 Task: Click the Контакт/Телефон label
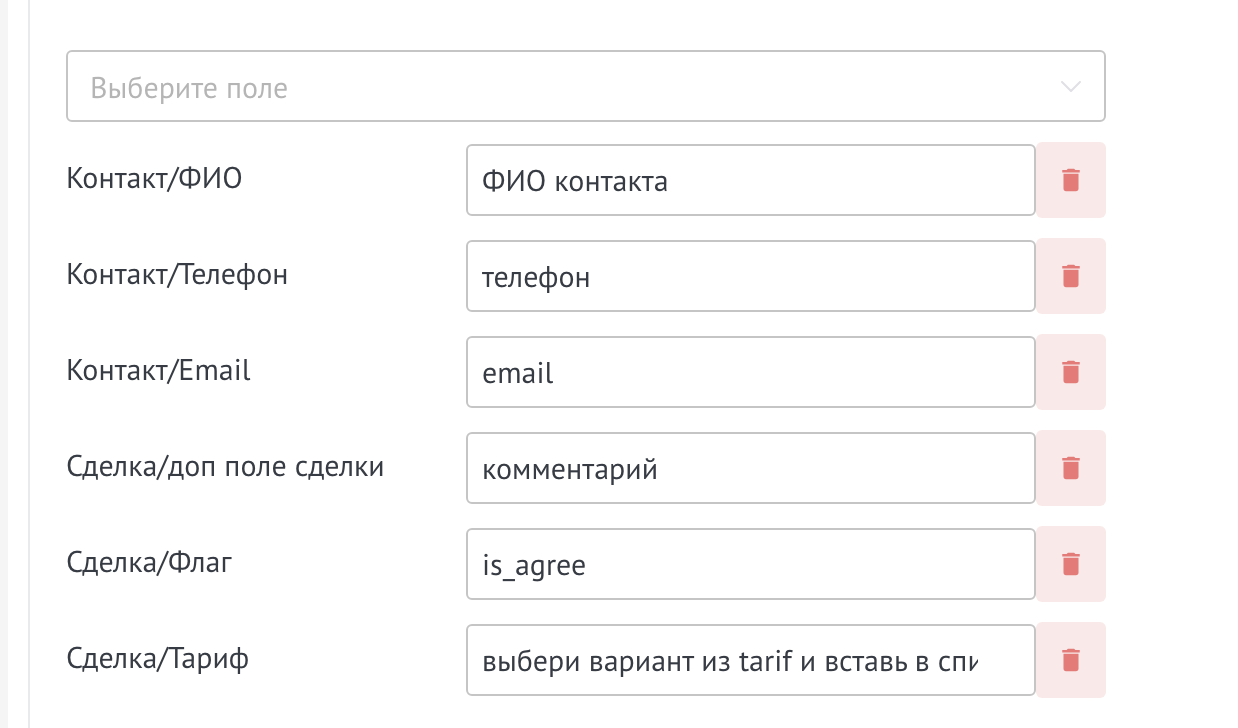click(177, 275)
